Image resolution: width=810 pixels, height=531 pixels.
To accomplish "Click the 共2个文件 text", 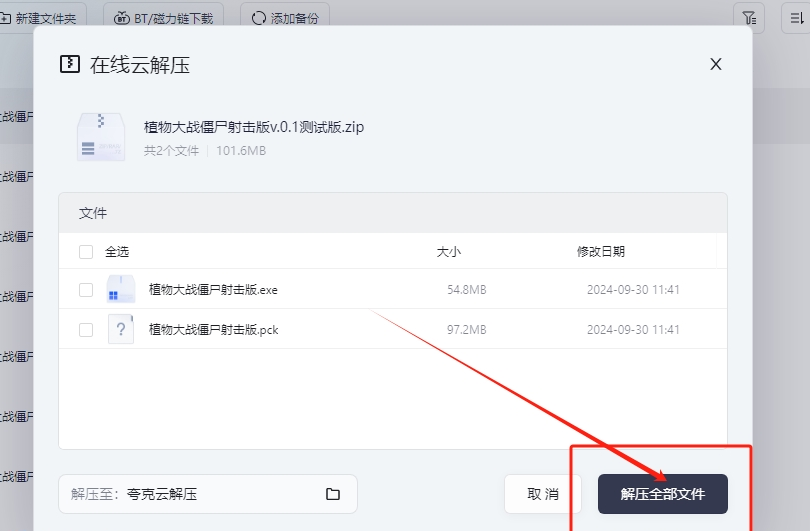I will click(171, 151).
